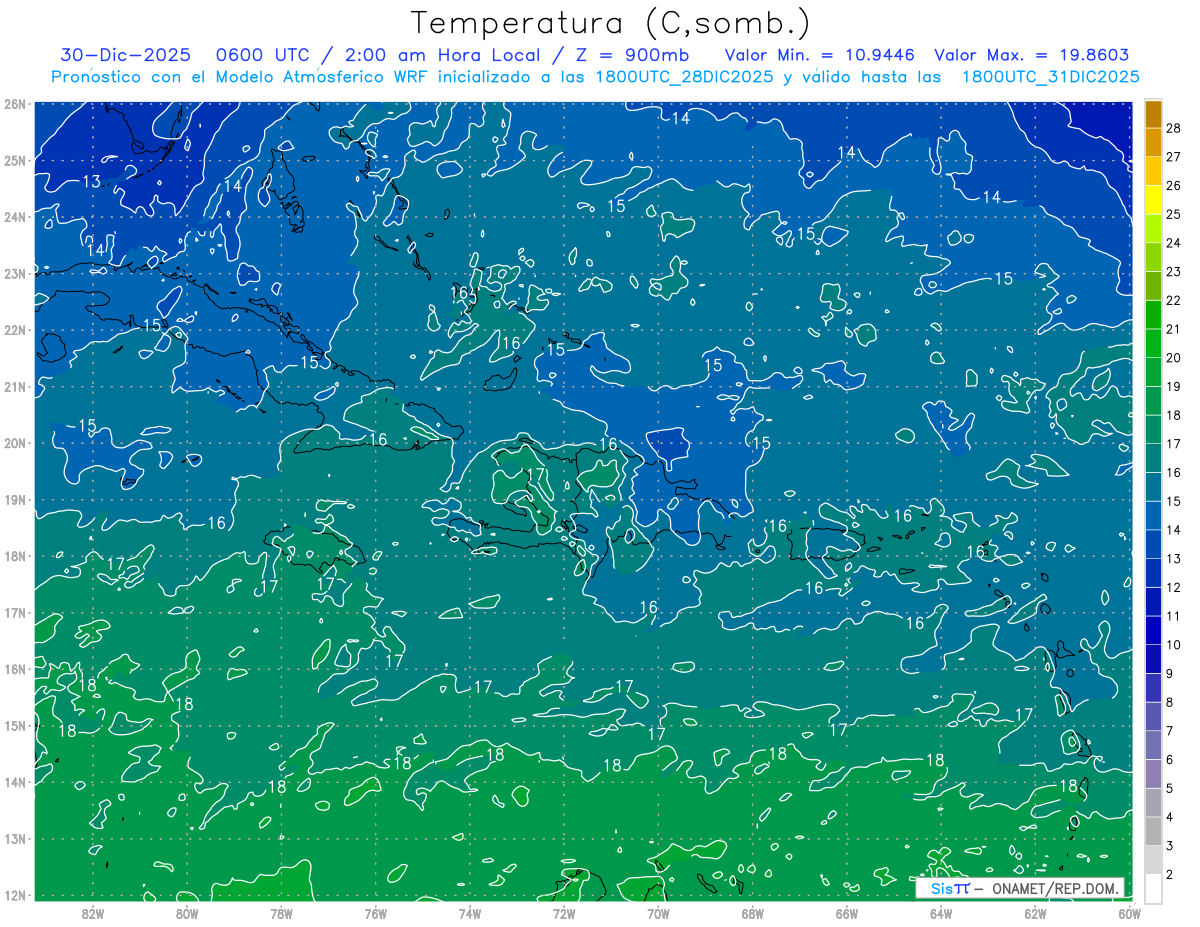Click longitude axis label "64W"
This screenshot has height=927, width=1200.
941,913
